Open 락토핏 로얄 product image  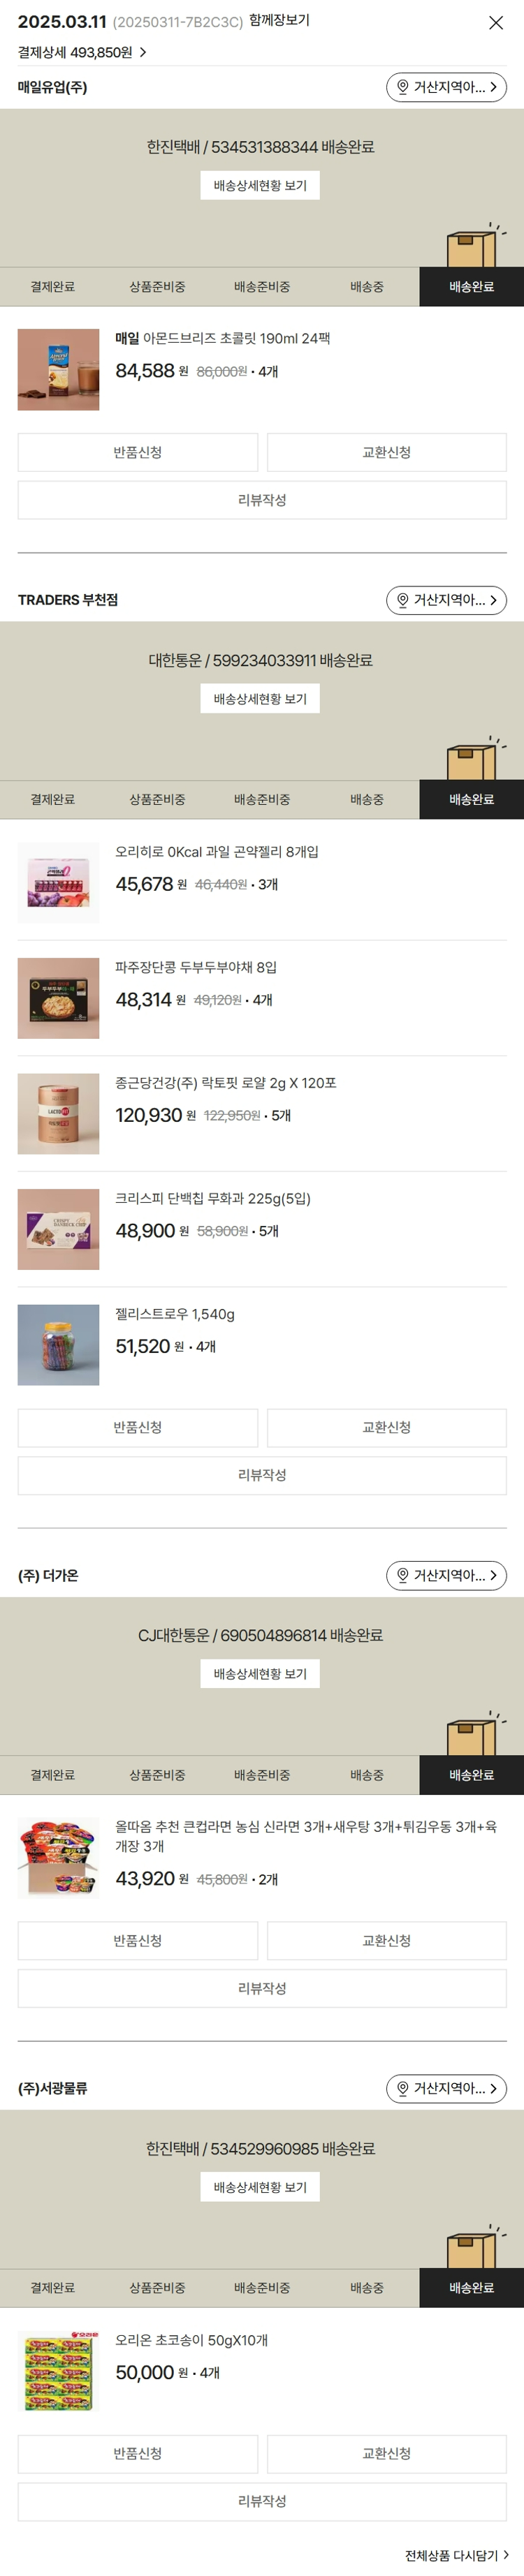coord(58,1113)
